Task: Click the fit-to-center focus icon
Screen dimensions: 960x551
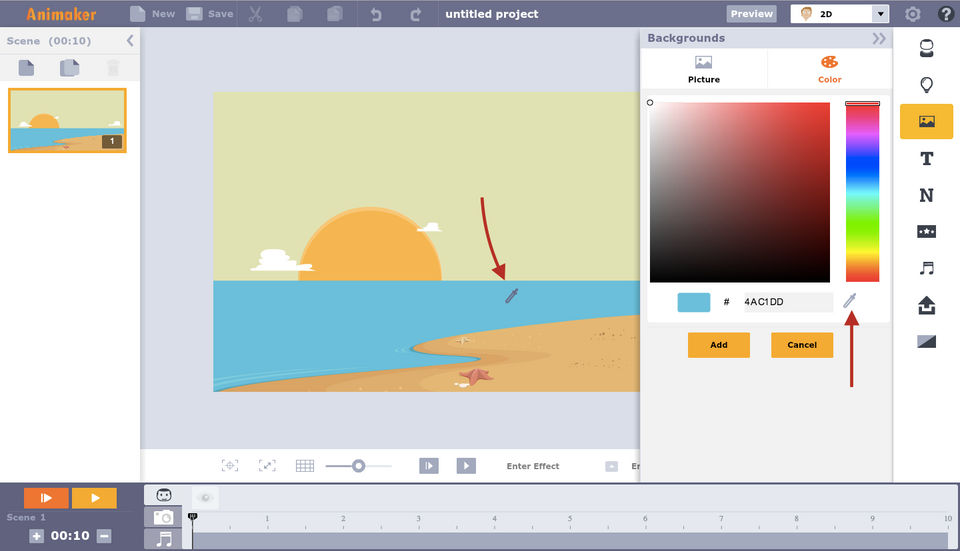Action: tap(230, 466)
